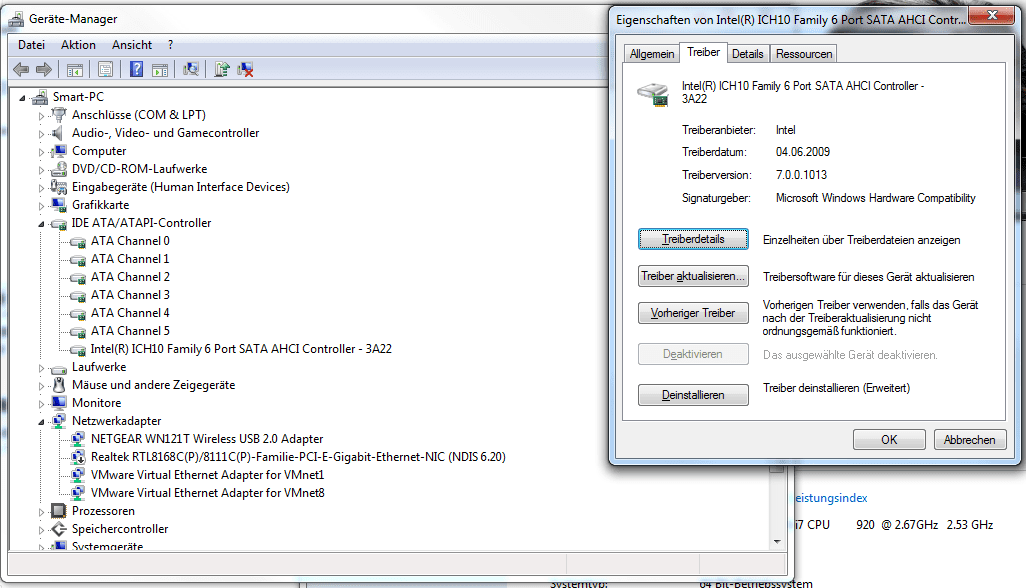Click the DVD/CD-ROM-Laufwerke drive icon
This screenshot has width=1026, height=588.
(x=59, y=169)
